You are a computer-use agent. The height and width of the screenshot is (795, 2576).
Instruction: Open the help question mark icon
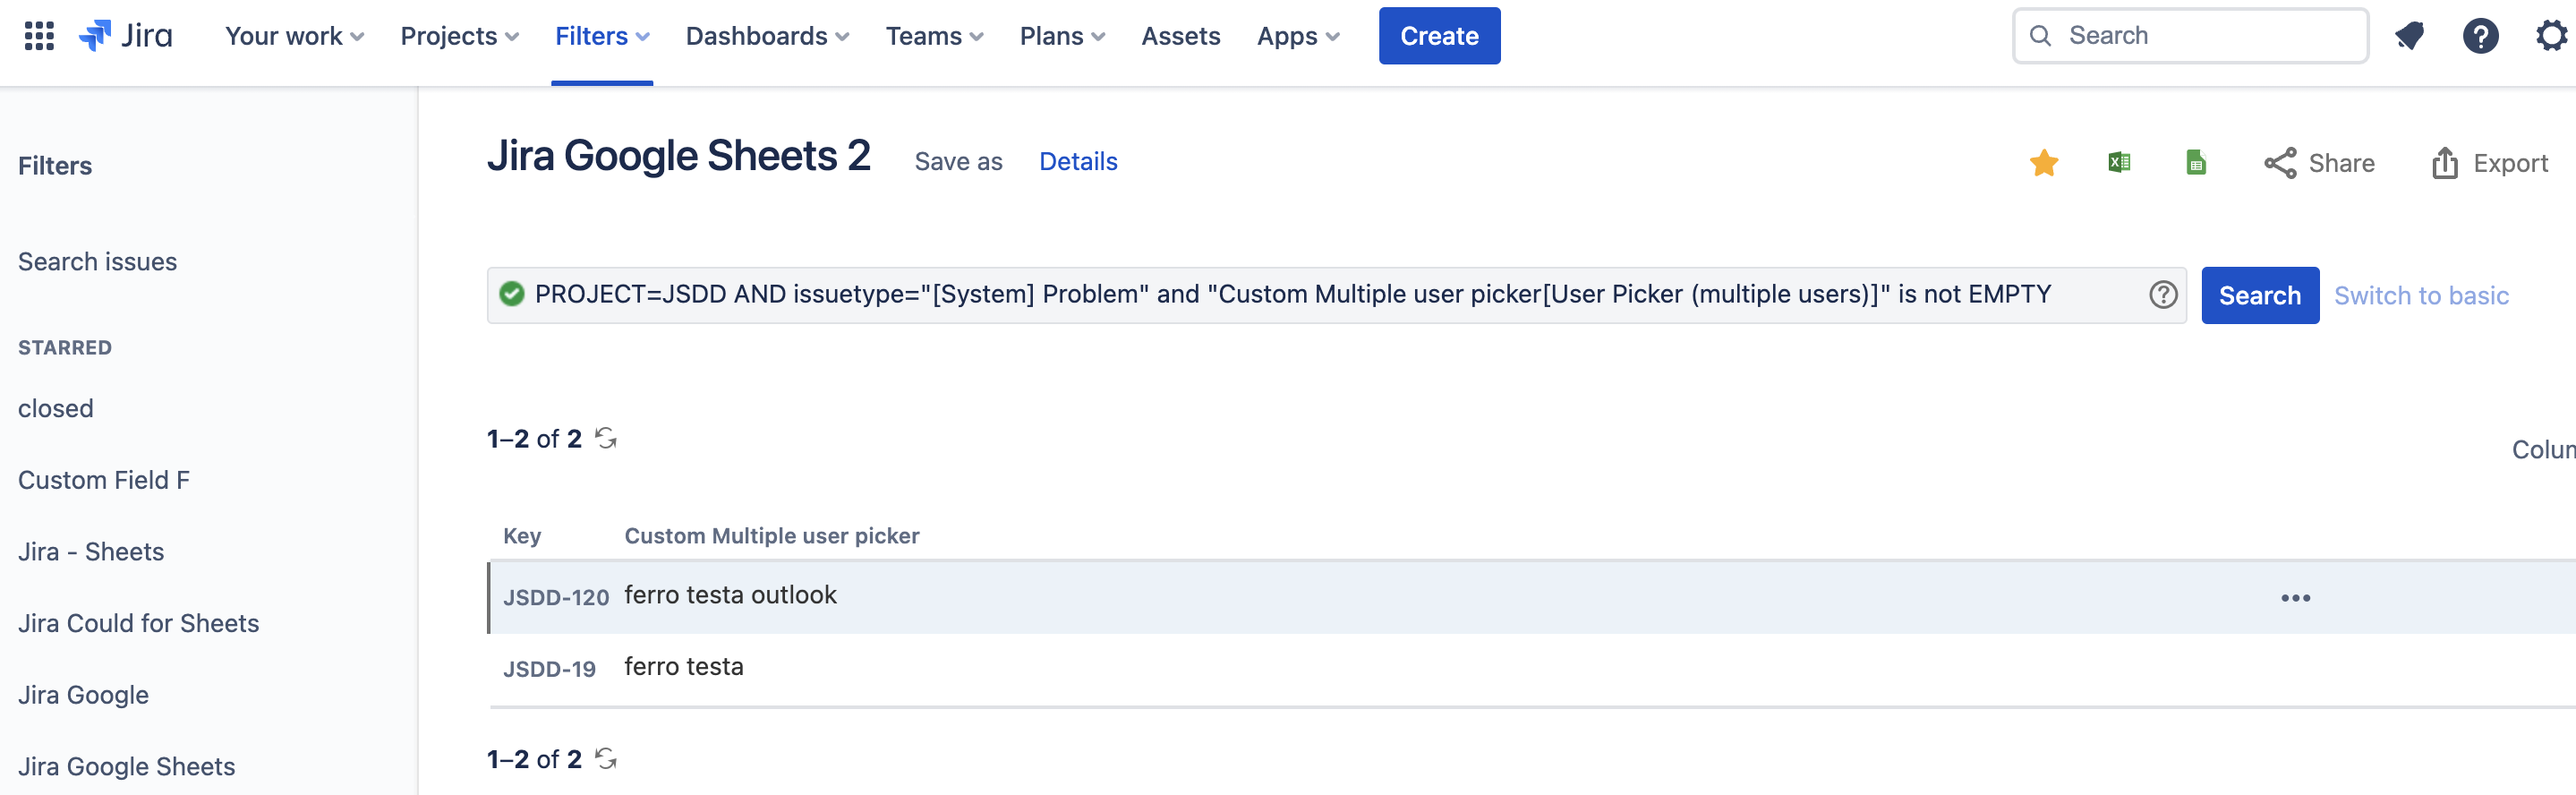coord(2480,36)
